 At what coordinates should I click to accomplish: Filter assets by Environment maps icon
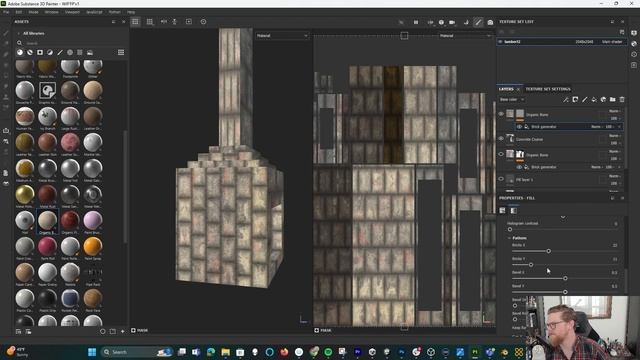[90, 52]
